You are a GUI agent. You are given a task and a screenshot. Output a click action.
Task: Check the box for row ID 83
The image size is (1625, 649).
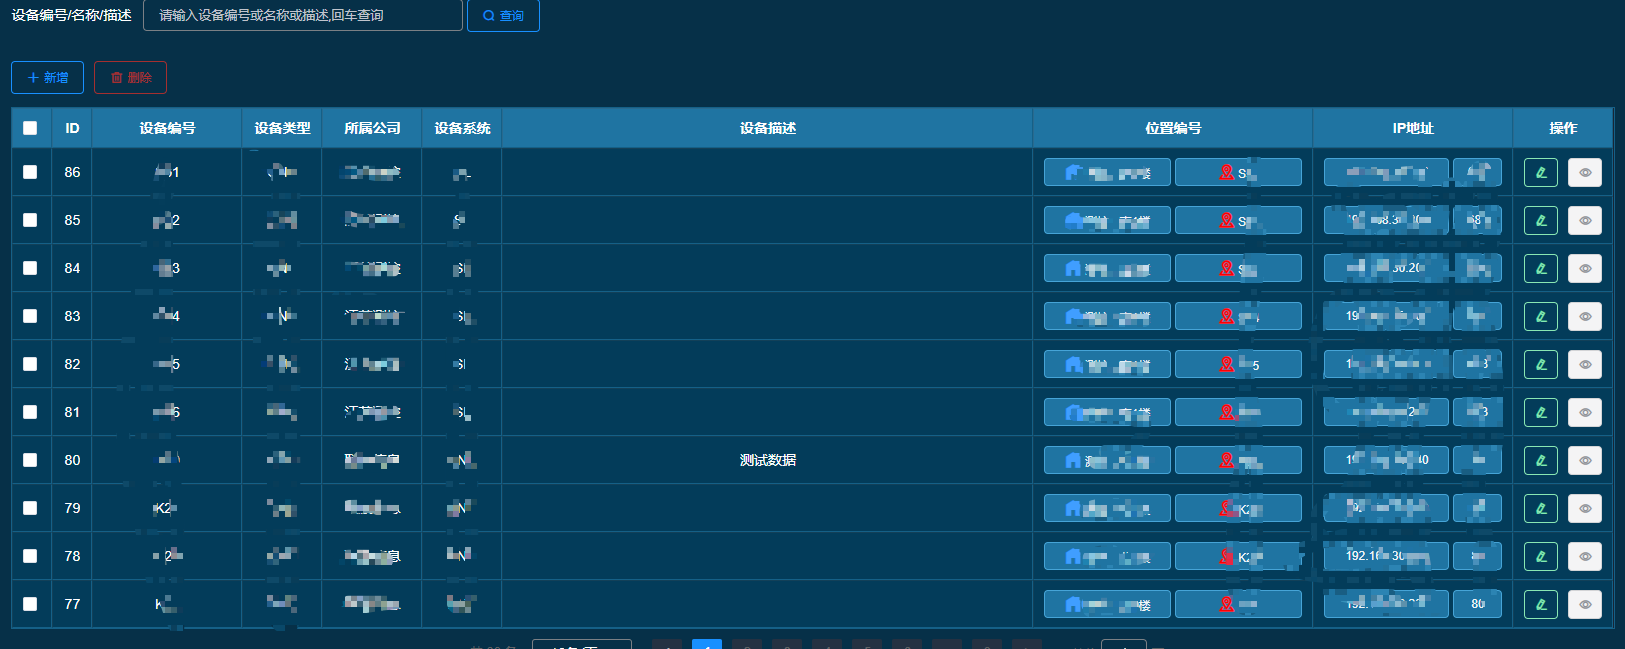click(30, 316)
